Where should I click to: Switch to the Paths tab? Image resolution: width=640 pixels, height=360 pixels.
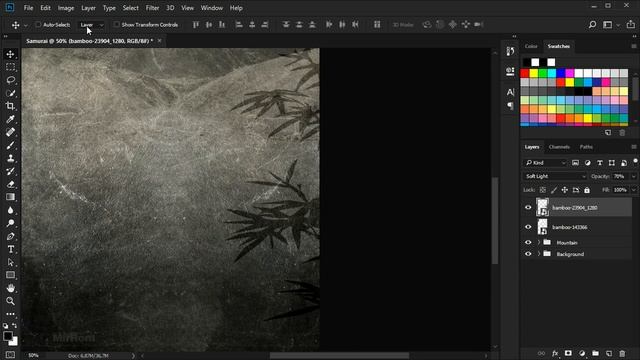pyautogui.click(x=586, y=147)
